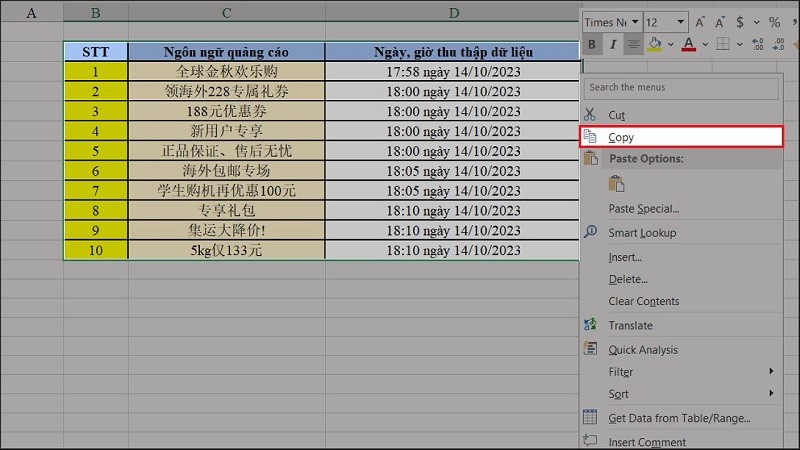Expand the accounting format dropdown arrow

(757, 22)
